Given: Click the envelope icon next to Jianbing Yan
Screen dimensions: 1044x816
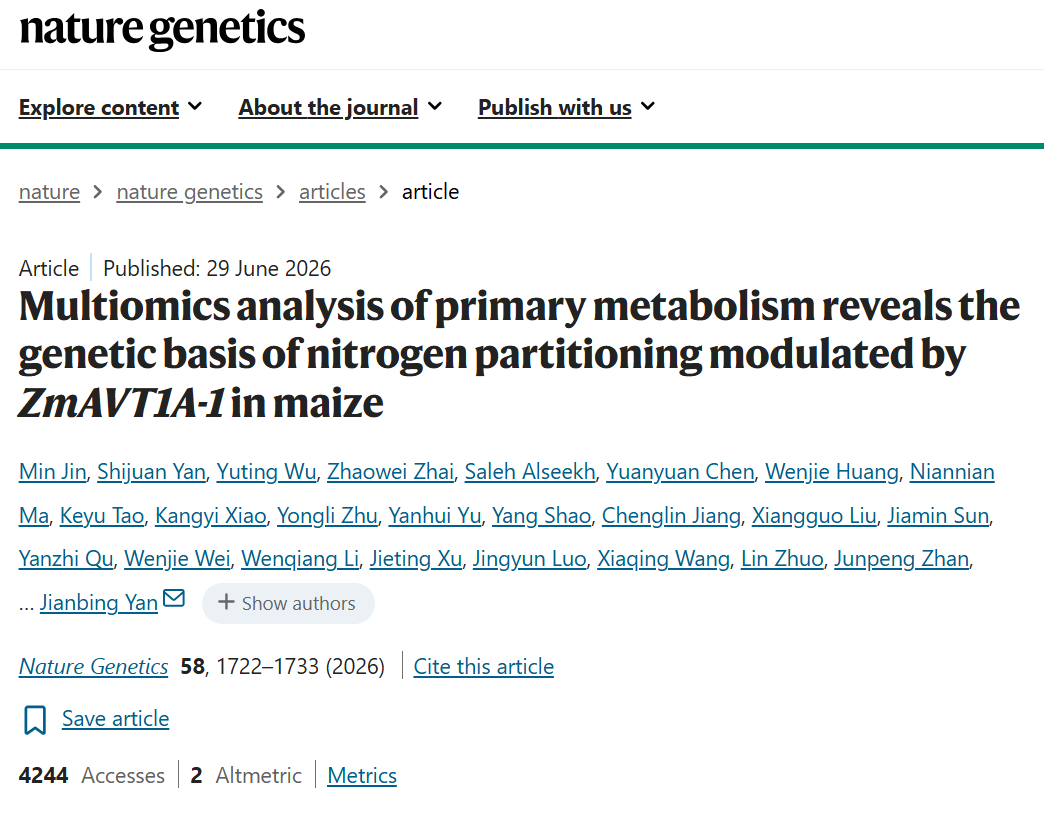Looking at the screenshot, I should (x=174, y=598).
